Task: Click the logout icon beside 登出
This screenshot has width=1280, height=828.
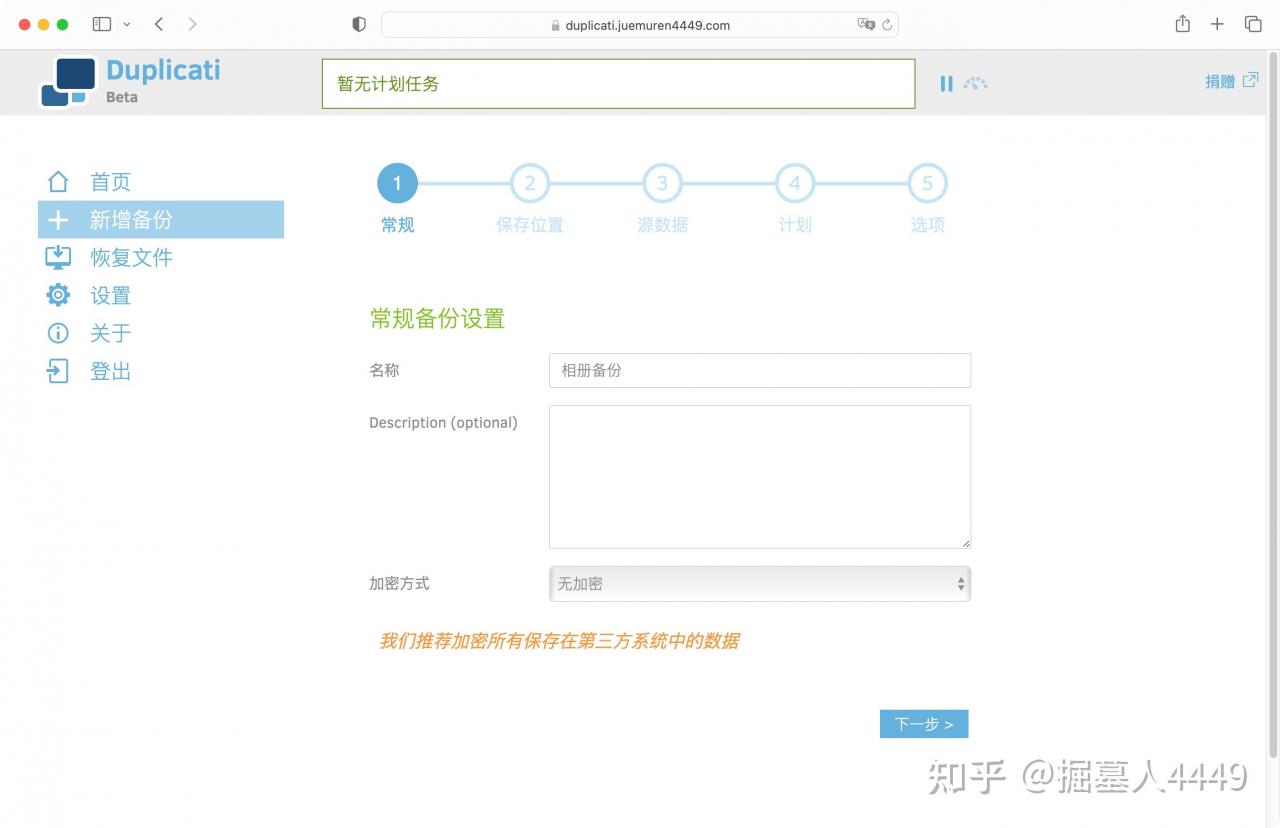Action: [x=58, y=371]
